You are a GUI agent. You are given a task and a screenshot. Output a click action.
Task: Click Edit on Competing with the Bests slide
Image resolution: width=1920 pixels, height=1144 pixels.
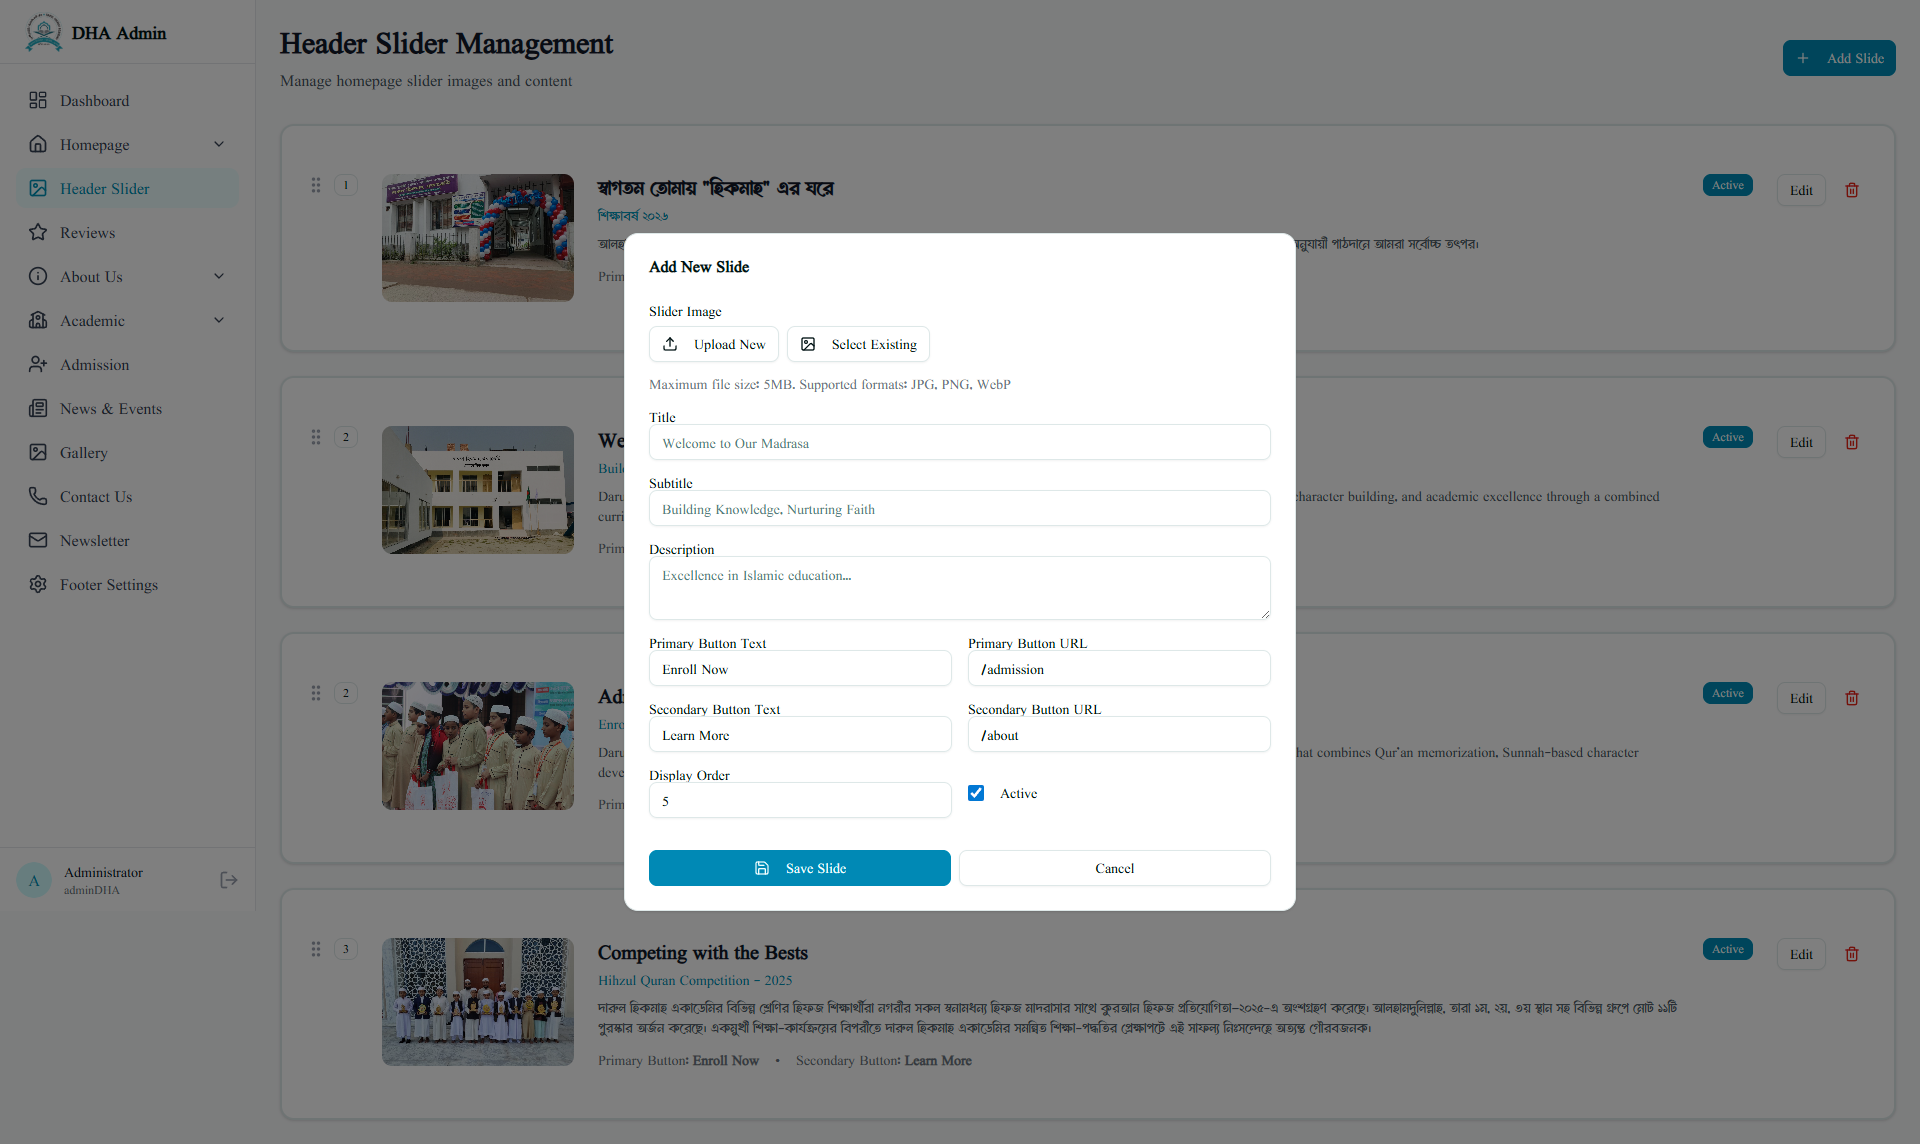pyautogui.click(x=1801, y=954)
